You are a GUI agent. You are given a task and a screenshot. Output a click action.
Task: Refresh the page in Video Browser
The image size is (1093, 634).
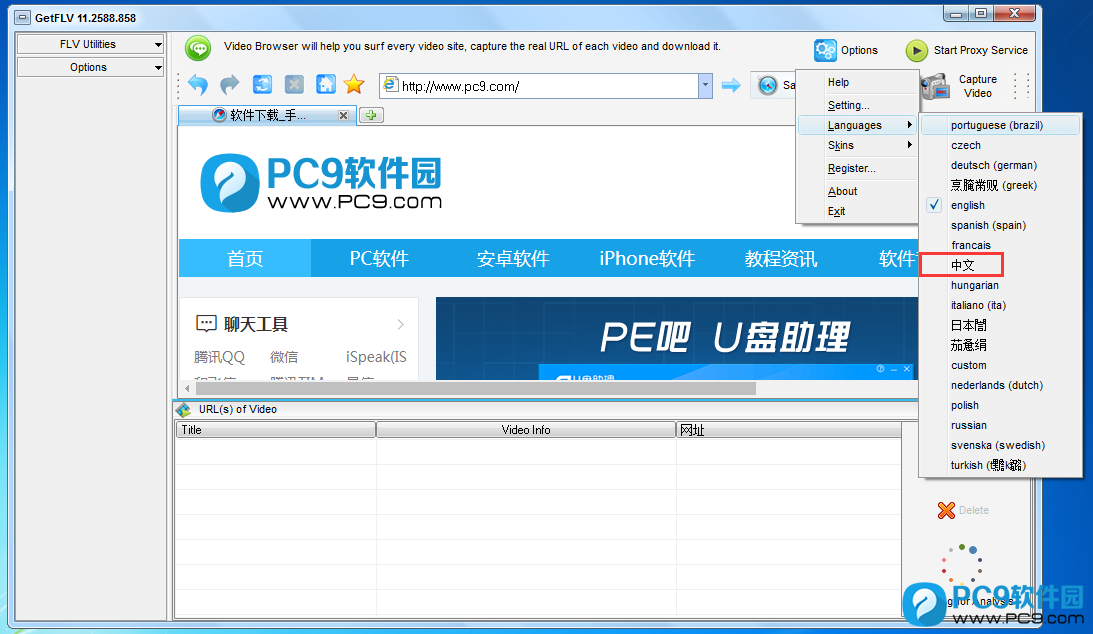point(262,84)
